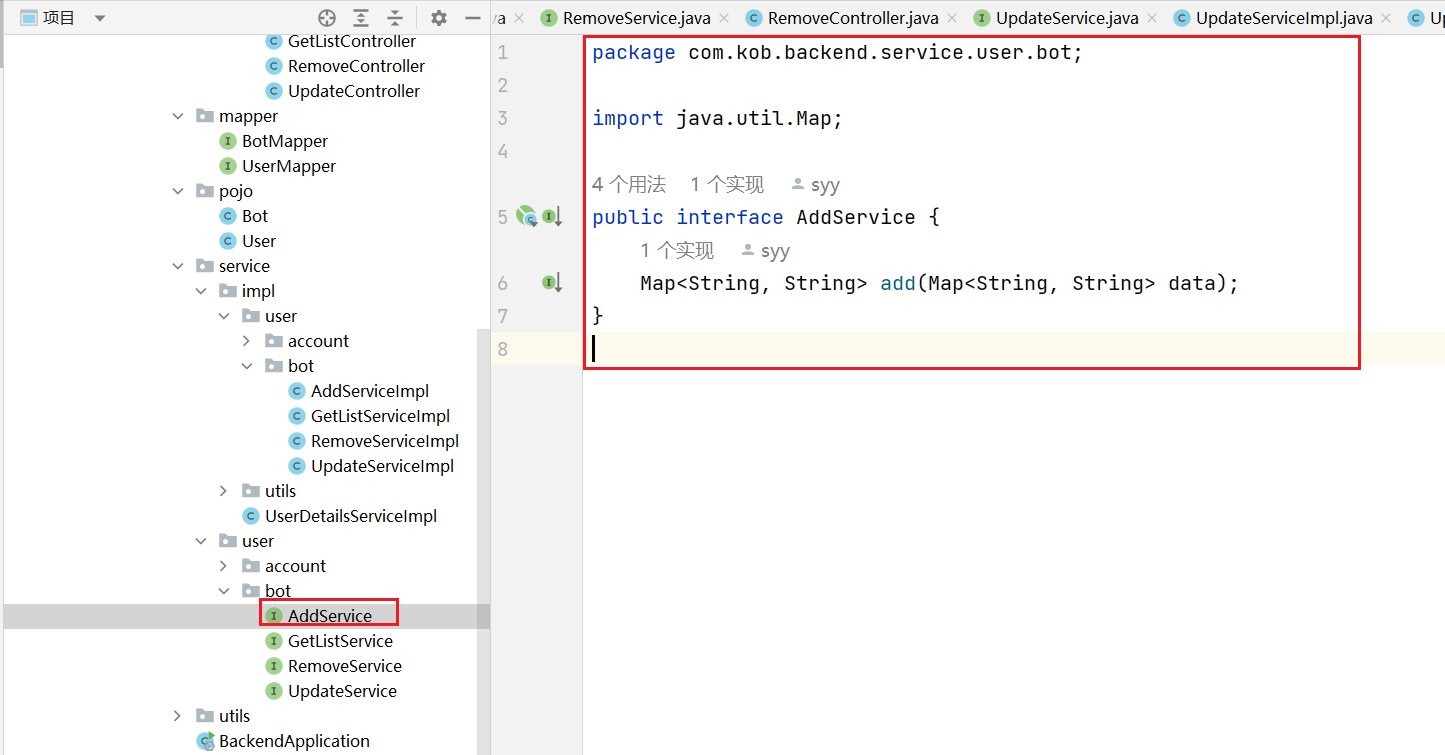Close the RemoveService.java tab
The height and width of the screenshot is (755, 1445).
724,18
